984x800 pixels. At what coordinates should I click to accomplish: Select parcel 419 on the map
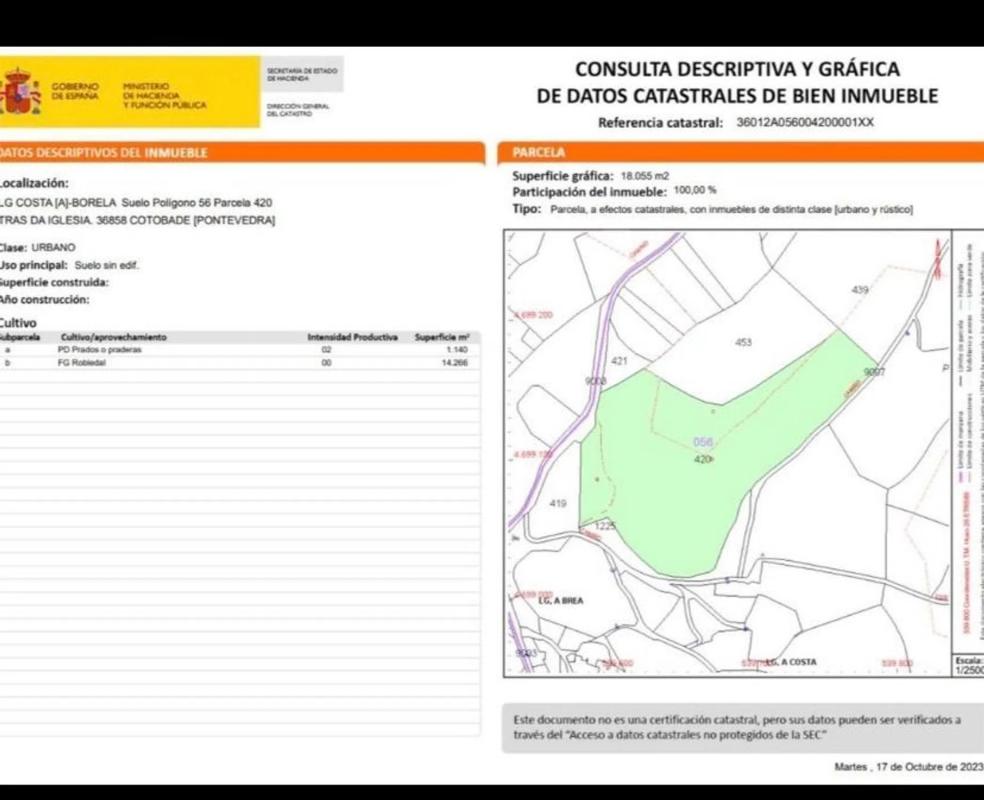558,503
